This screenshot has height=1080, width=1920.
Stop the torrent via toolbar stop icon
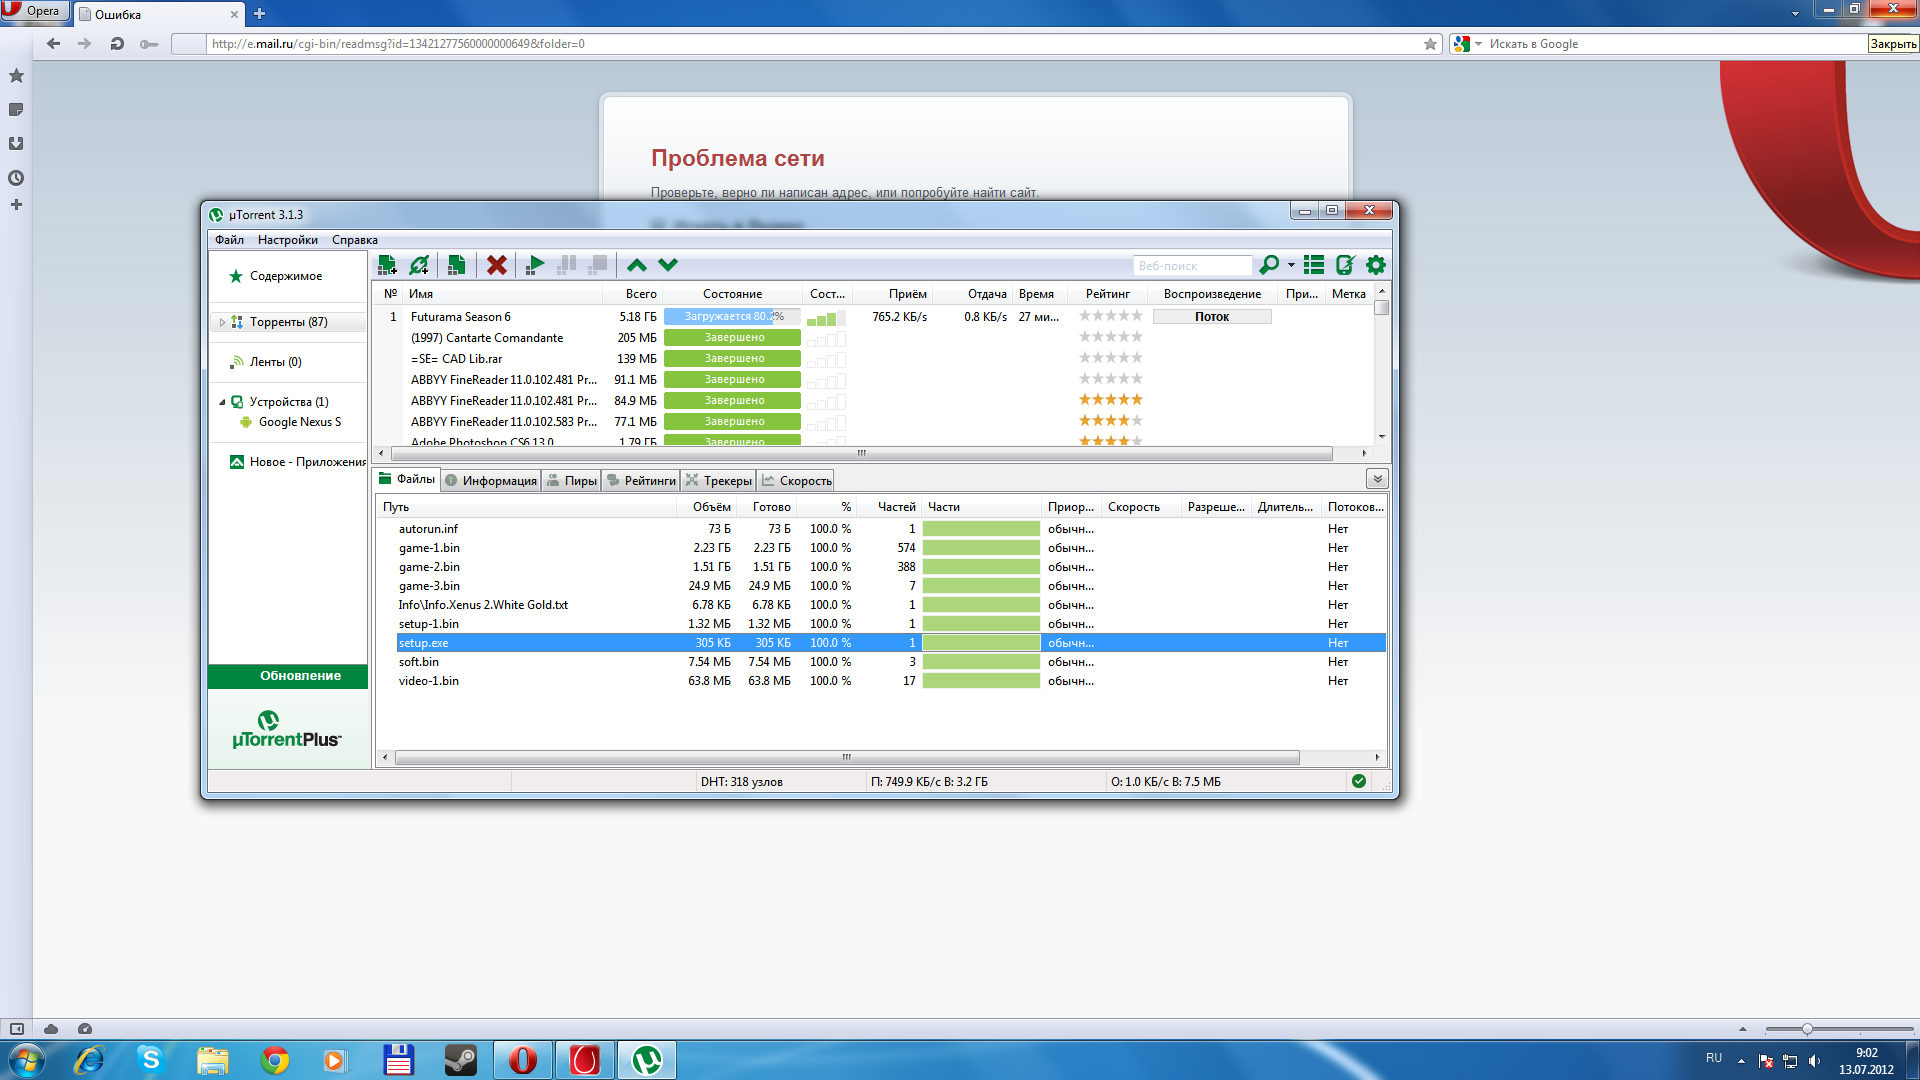point(597,265)
